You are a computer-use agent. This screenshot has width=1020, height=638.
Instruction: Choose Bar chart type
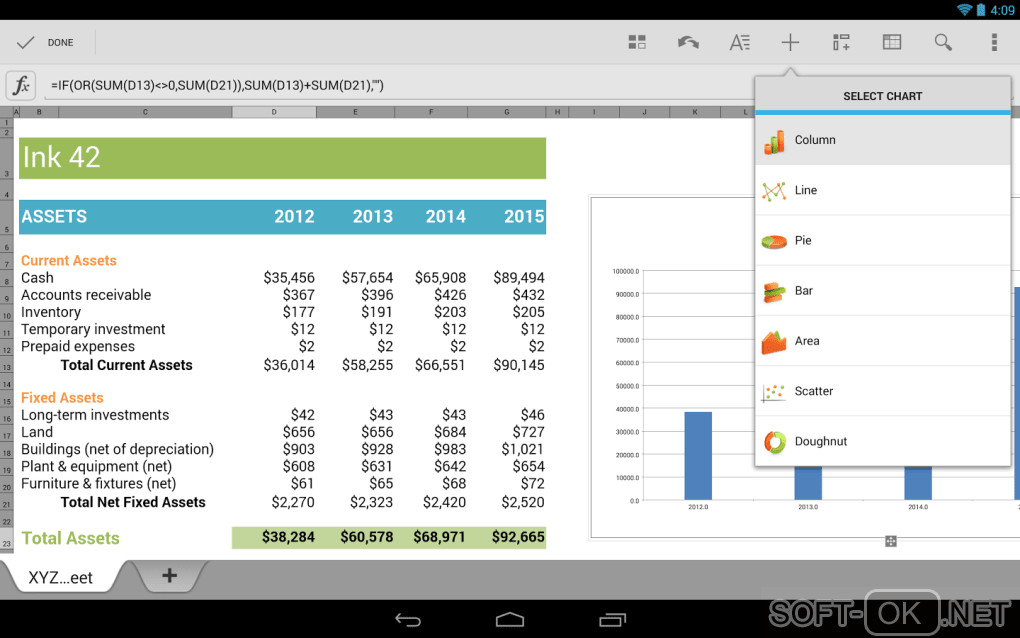pyautogui.click(x=882, y=291)
